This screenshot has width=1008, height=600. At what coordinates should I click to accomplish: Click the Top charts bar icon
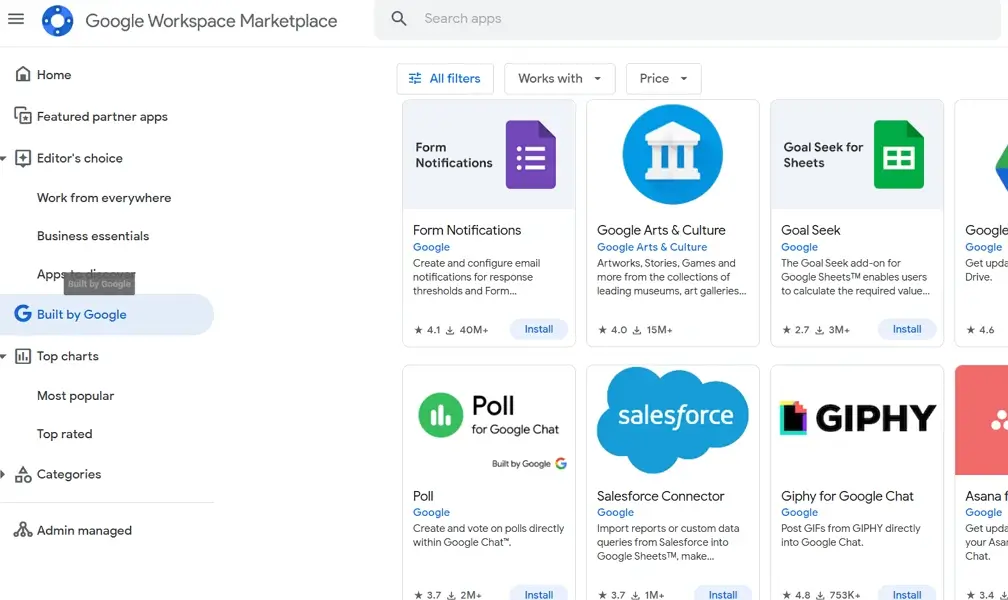(22, 356)
